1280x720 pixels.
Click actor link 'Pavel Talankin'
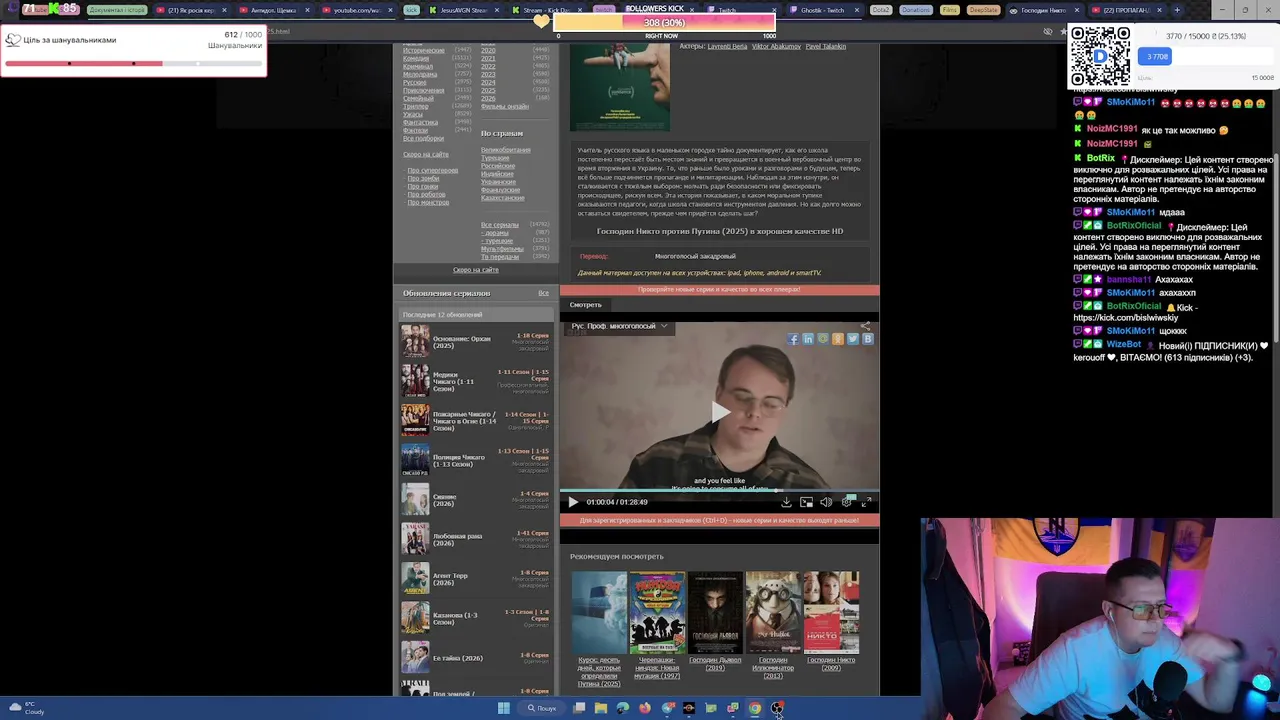click(825, 46)
